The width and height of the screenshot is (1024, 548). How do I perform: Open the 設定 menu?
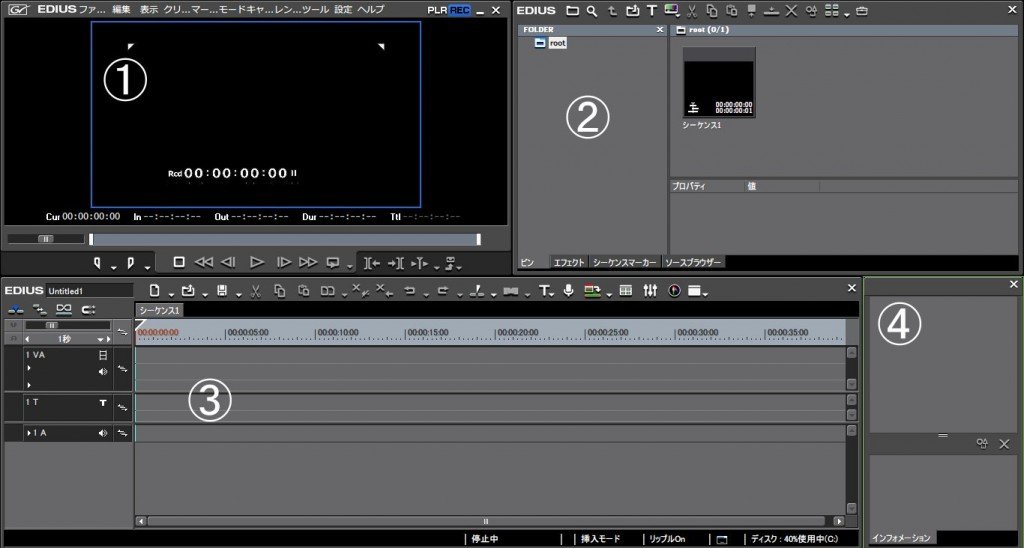[x=343, y=10]
